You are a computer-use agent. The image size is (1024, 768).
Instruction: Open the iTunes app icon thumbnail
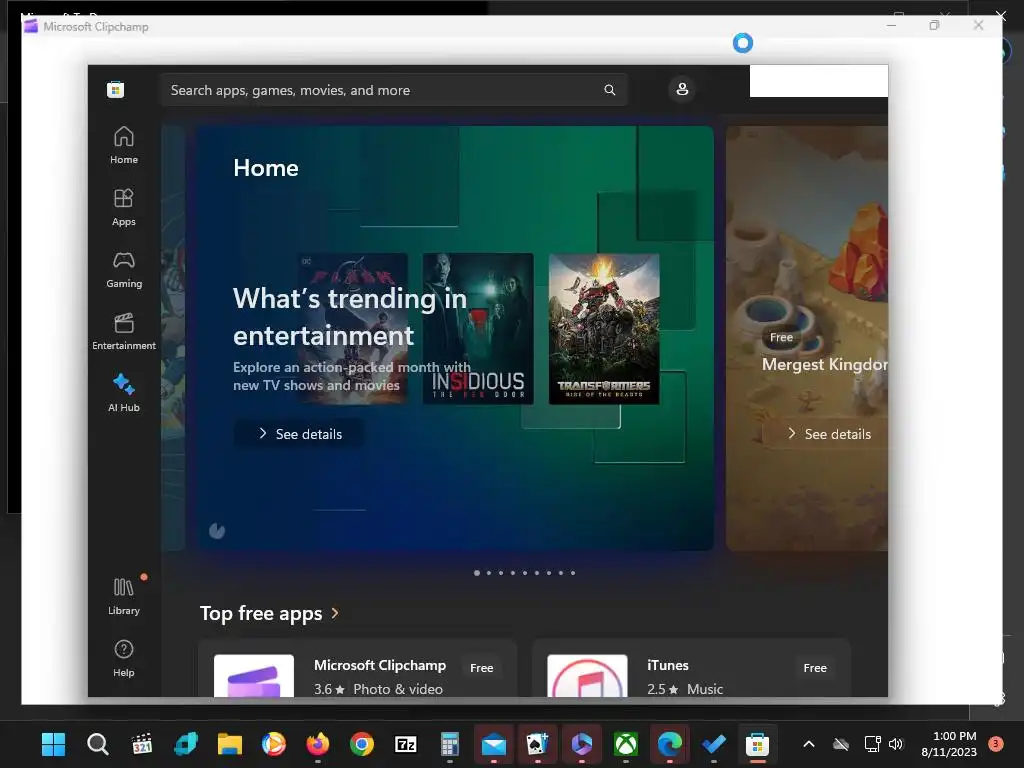point(587,676)
